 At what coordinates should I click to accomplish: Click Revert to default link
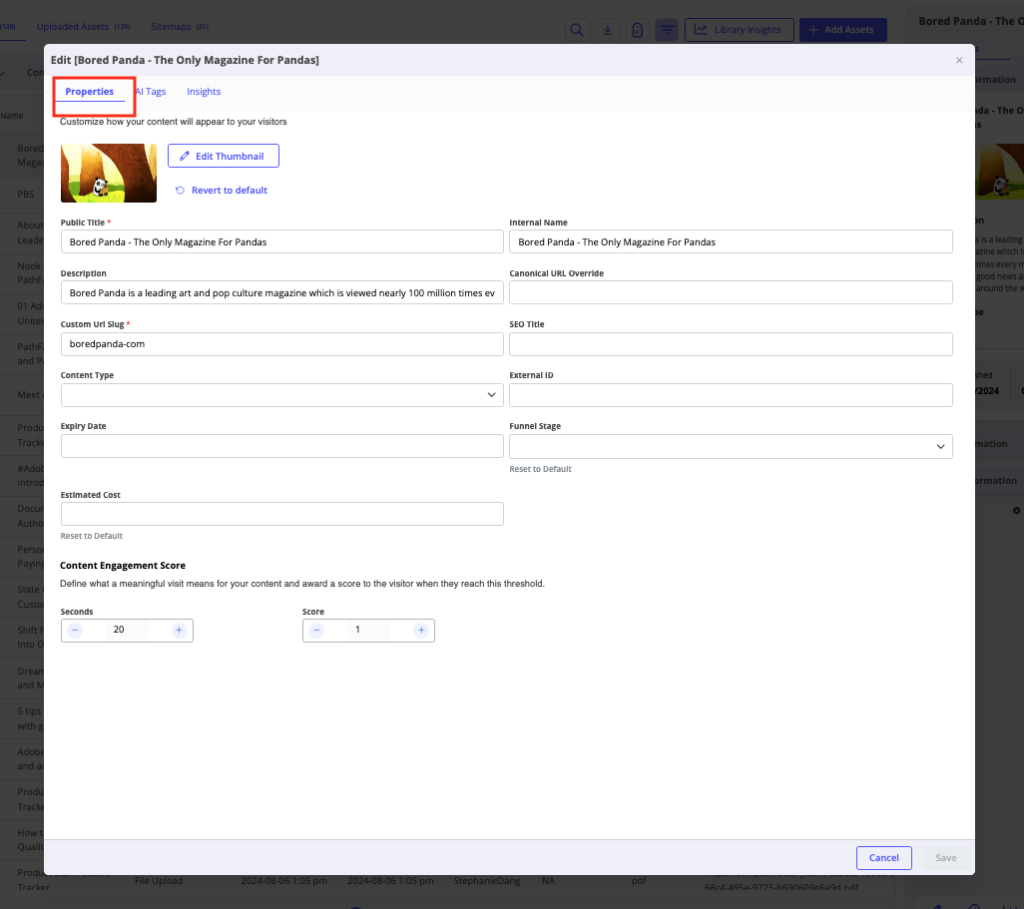point(229,190)
